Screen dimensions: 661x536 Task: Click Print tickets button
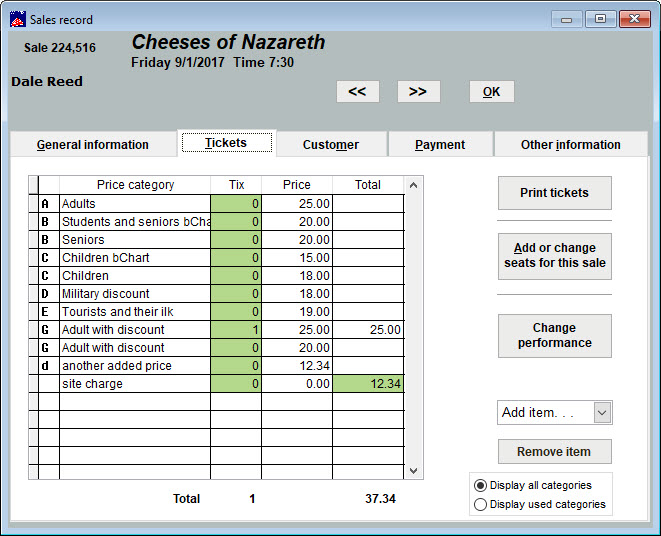pos(554,193)
